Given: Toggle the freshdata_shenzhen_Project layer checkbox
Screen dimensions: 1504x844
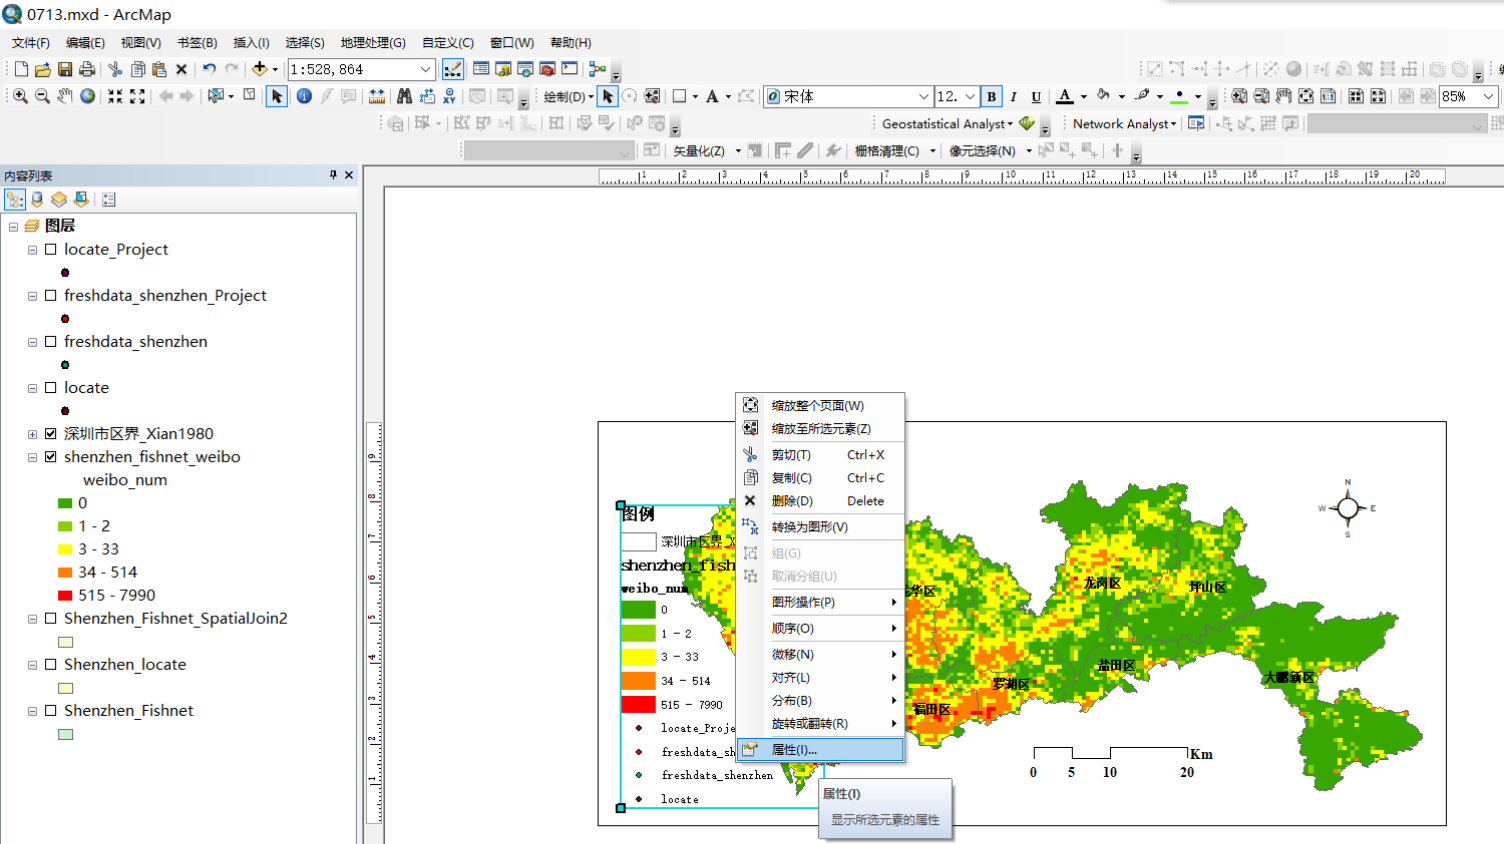Looking at the screenshot, I should pos(50,295).
